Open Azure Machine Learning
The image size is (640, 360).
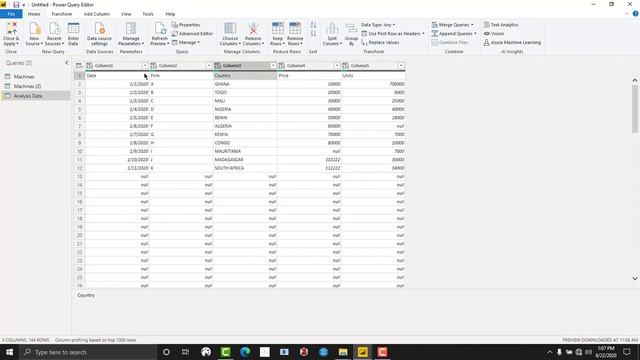[512, 42]
